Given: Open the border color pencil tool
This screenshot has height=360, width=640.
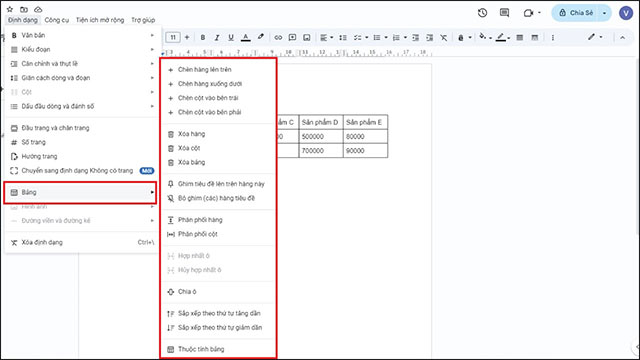Looking at the screenshot, I should click(503, 38).
